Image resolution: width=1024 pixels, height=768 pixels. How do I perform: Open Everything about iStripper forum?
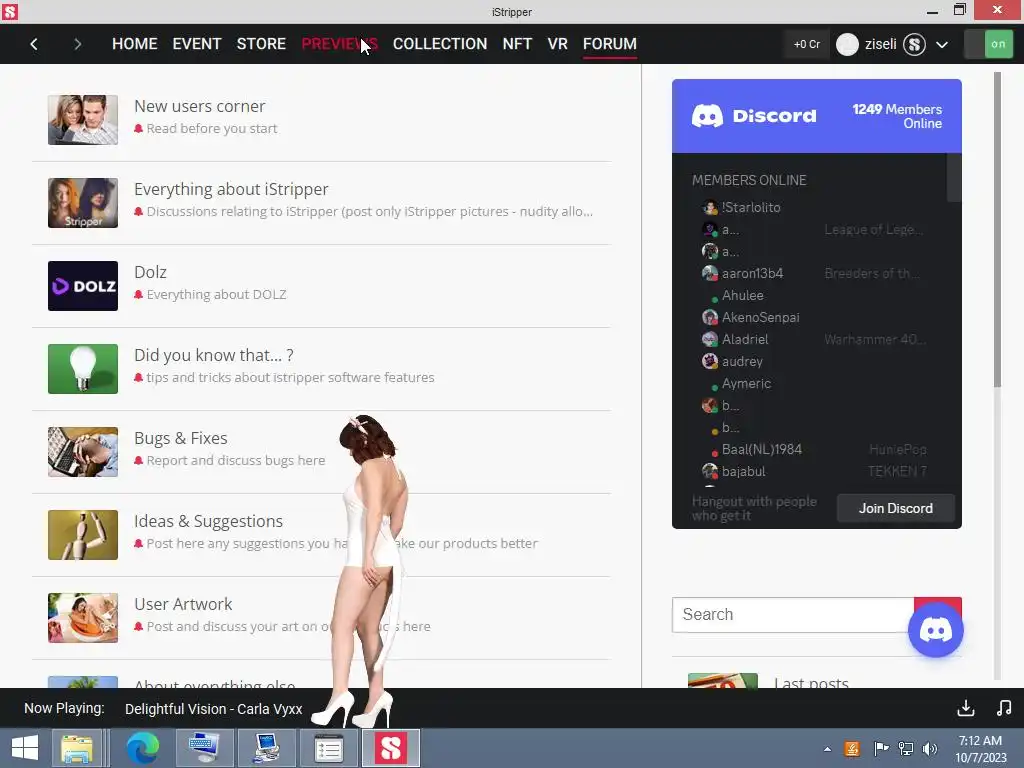tap(231, 189)
